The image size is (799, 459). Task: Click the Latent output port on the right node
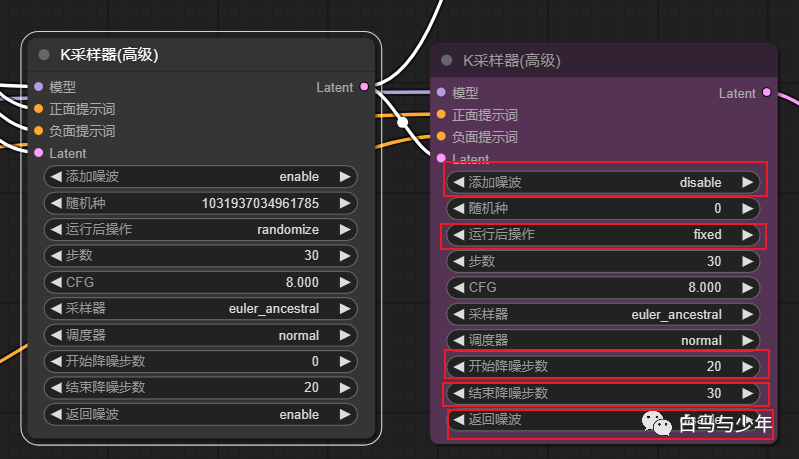point(767,93)
